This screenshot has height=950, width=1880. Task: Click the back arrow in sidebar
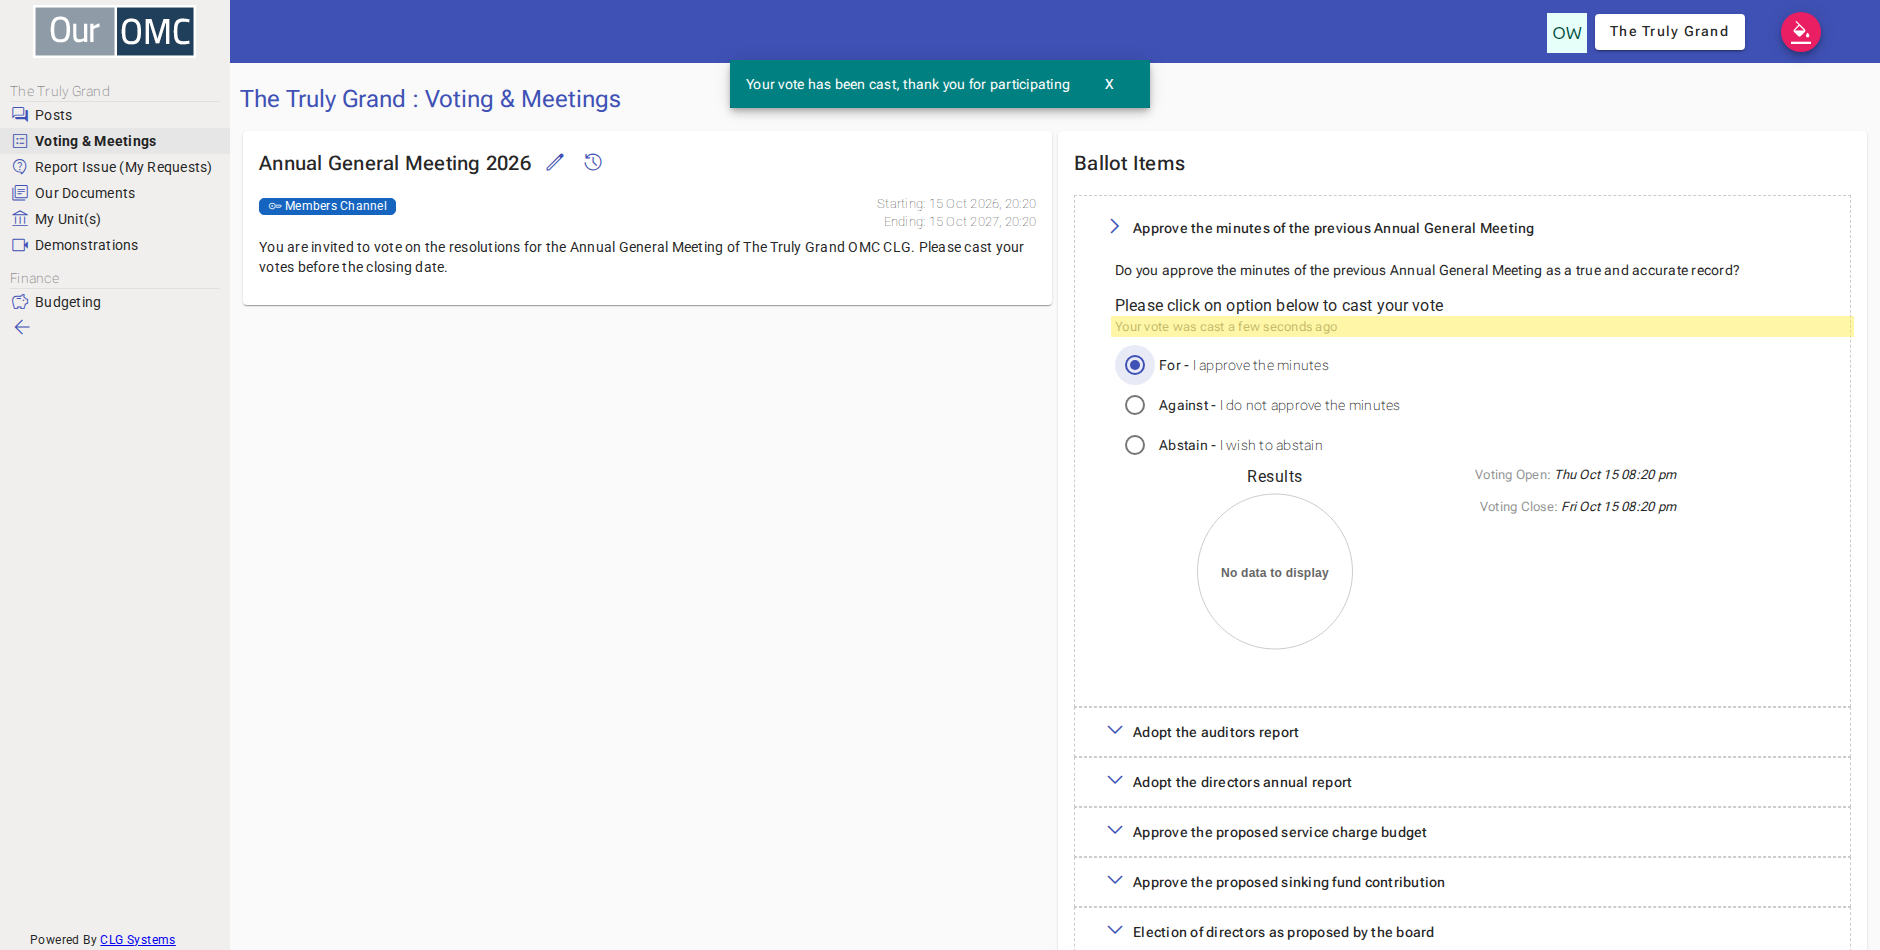22,327
